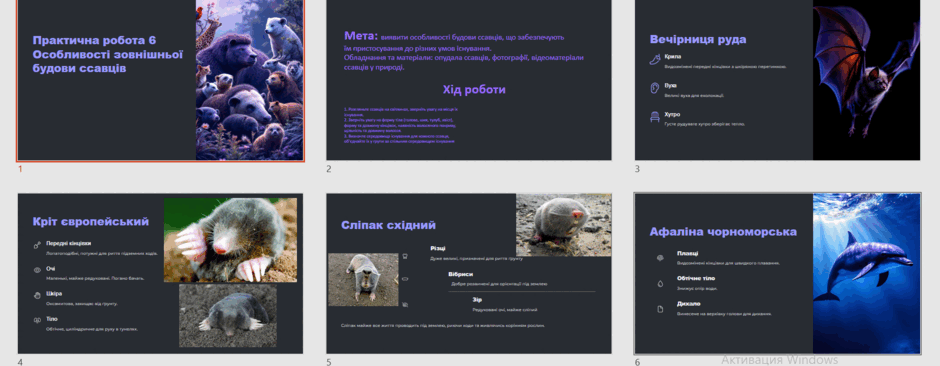Screen dimensions: 940x366
Task: Click slide number 2 under the Мета slide
Action: (x=329, y=169)
